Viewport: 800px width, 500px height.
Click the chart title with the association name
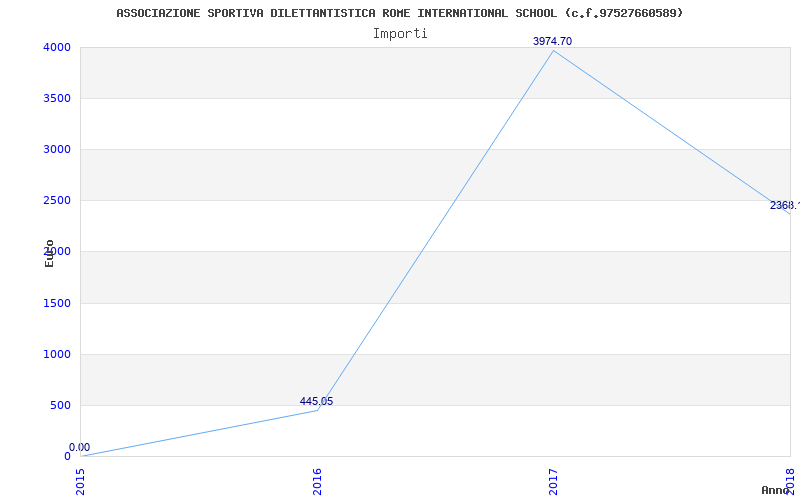[x=399, y=13]
